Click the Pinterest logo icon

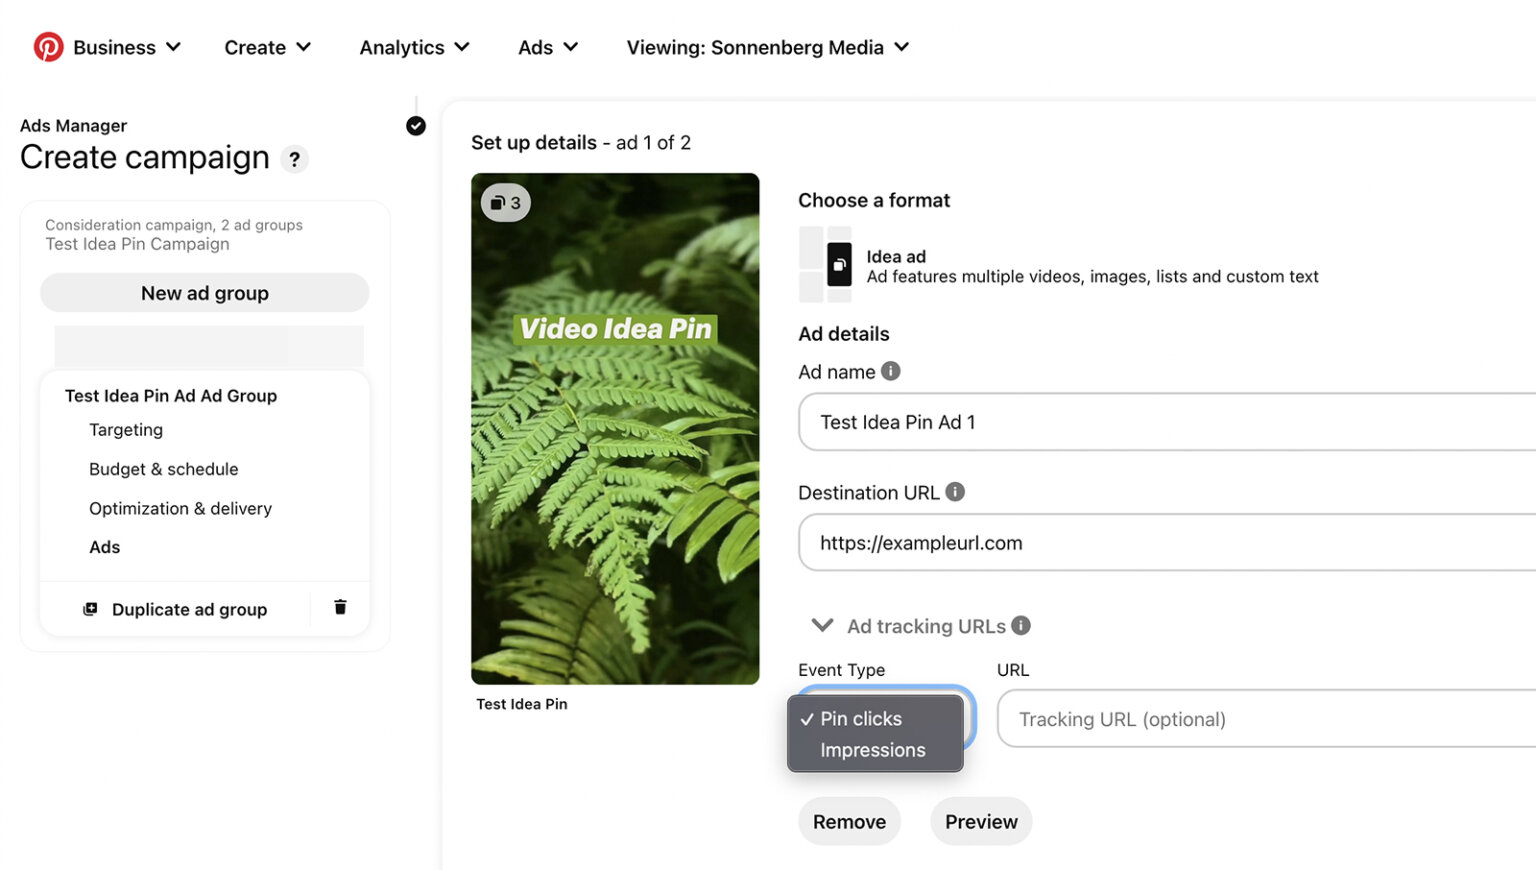pyautogui.click(x=48, y=47)
